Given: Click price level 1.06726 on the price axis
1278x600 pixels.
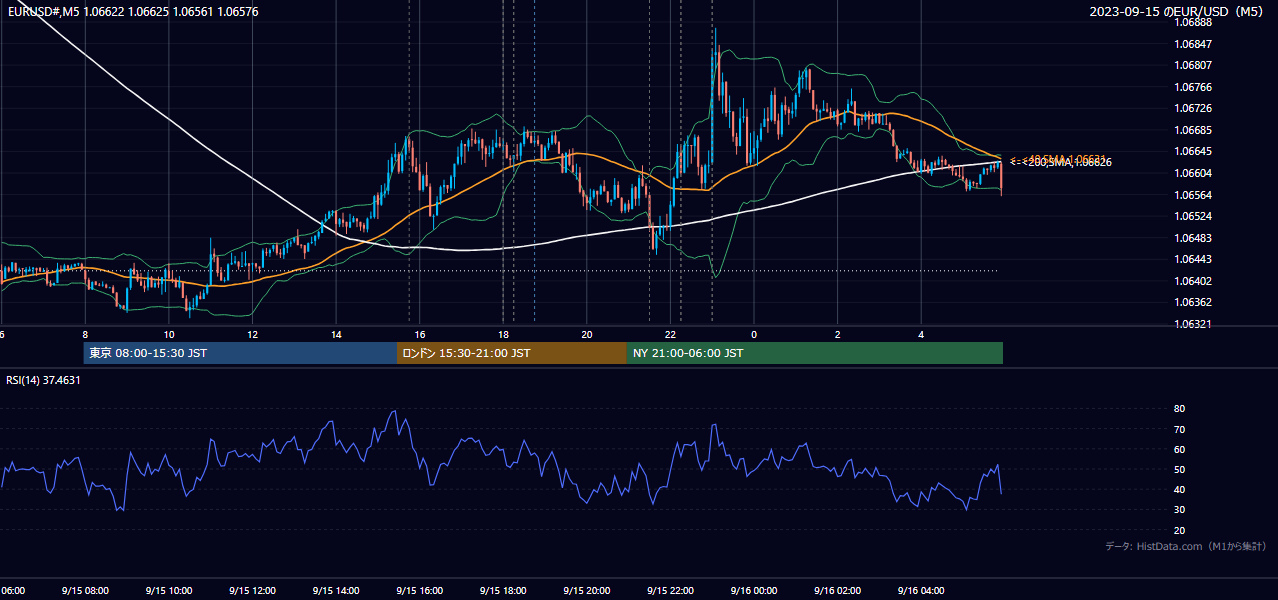Looking at the screenshot, I should click(x=1195, y=108).
